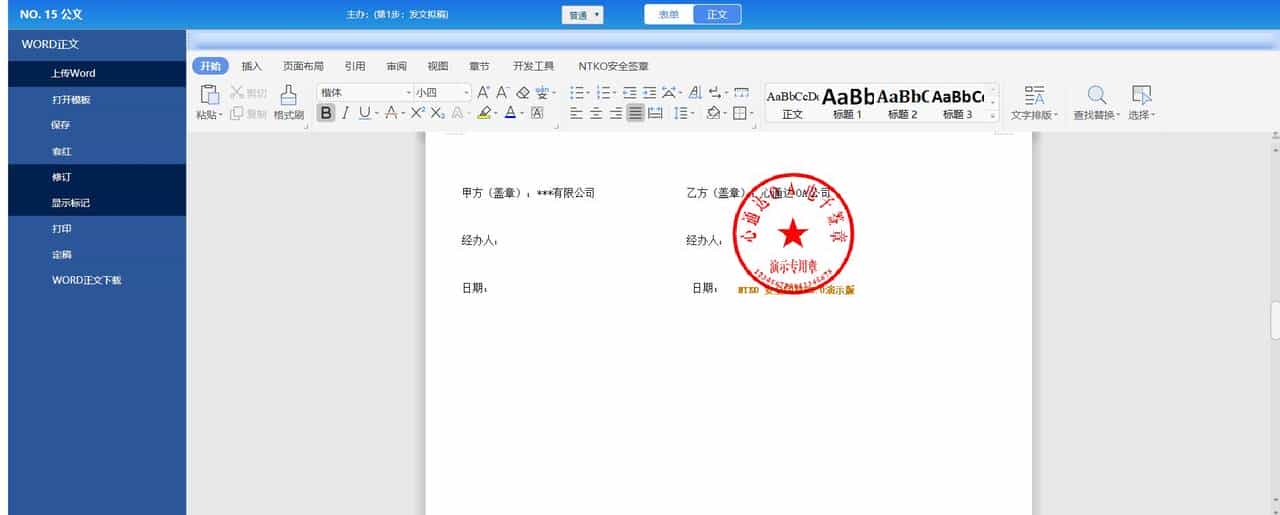The height and width of the screenshot is (515, 1280).
Task: Click the Paste (粘贴) clipboard icon
Action: [x=209, y=95]
